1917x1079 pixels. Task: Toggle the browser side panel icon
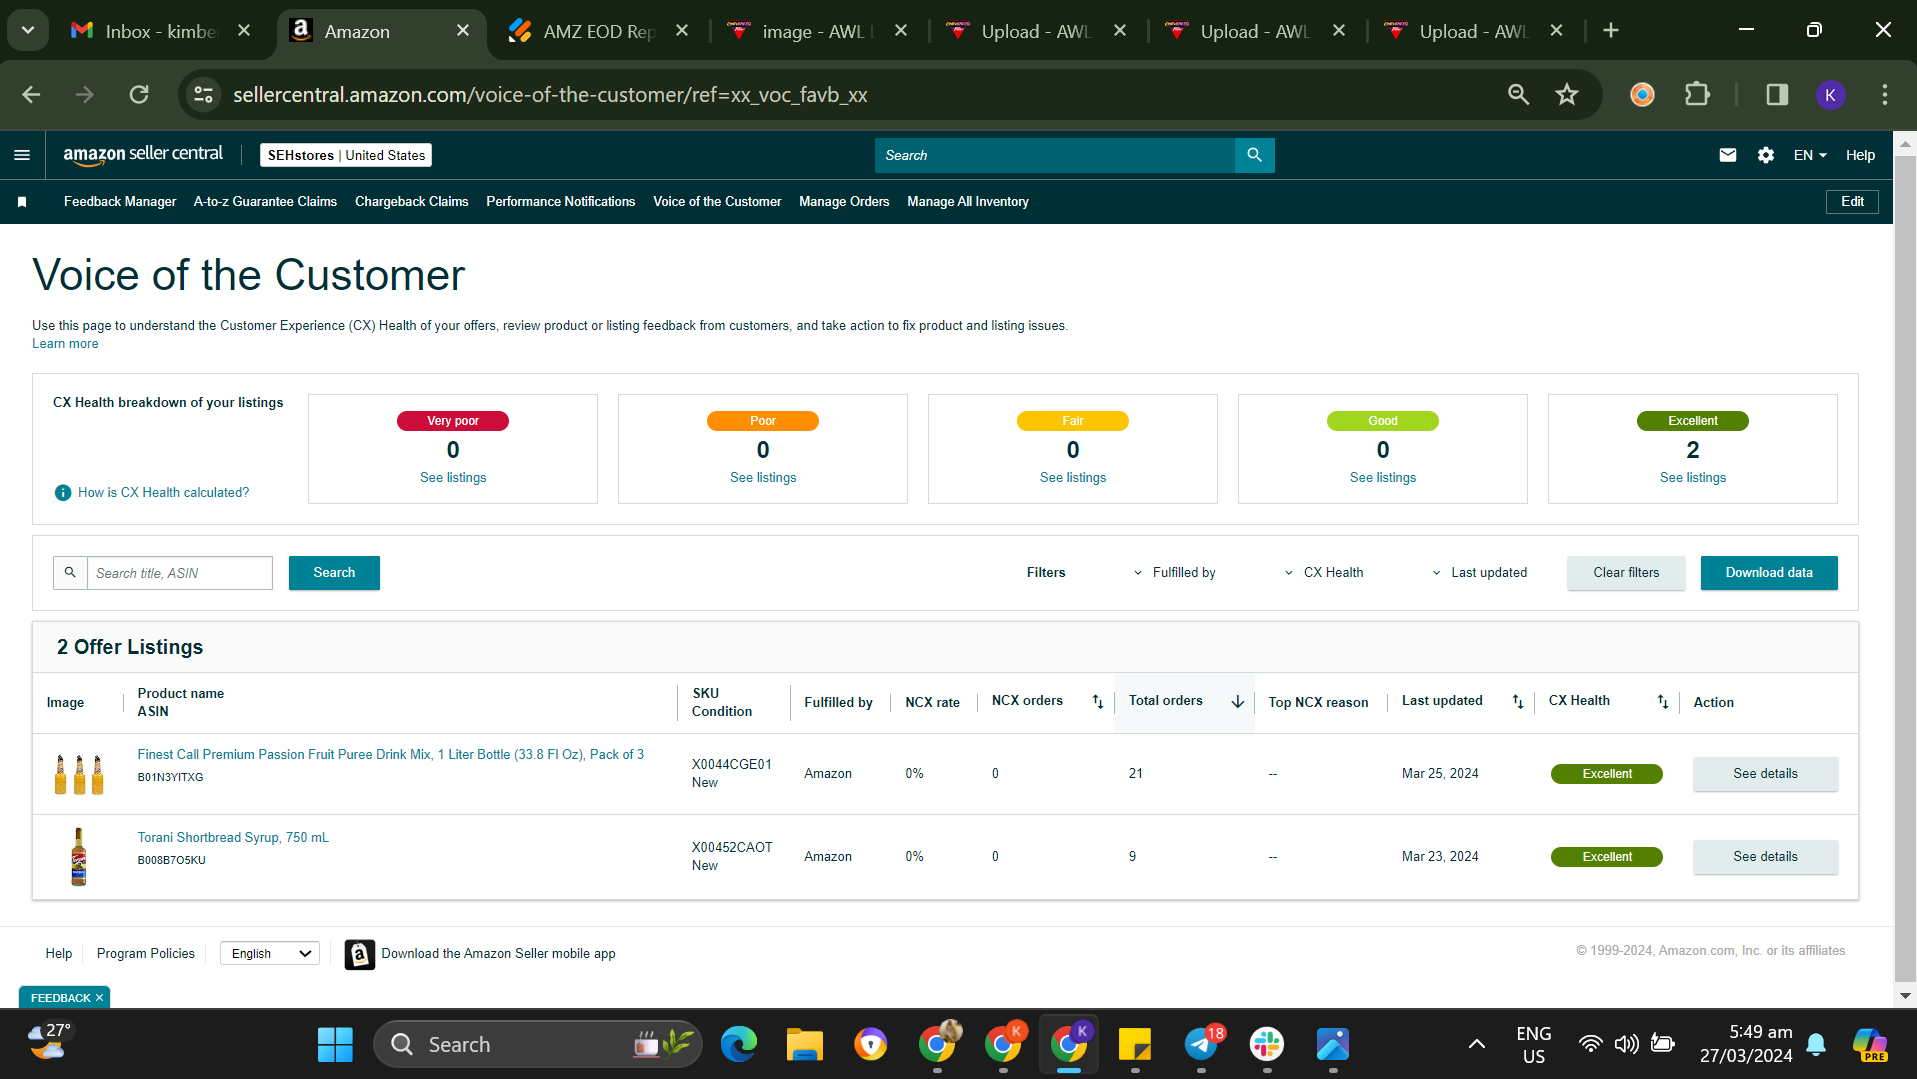1777,95
